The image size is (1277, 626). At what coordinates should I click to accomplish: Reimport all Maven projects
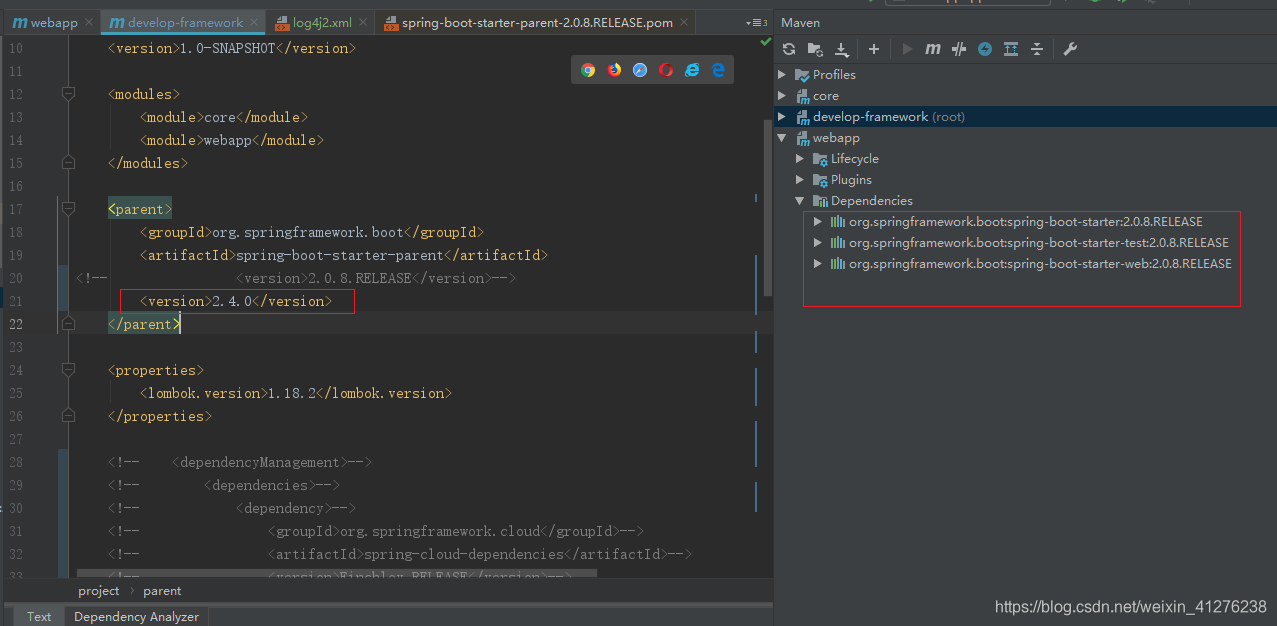(x=789, y=49)
